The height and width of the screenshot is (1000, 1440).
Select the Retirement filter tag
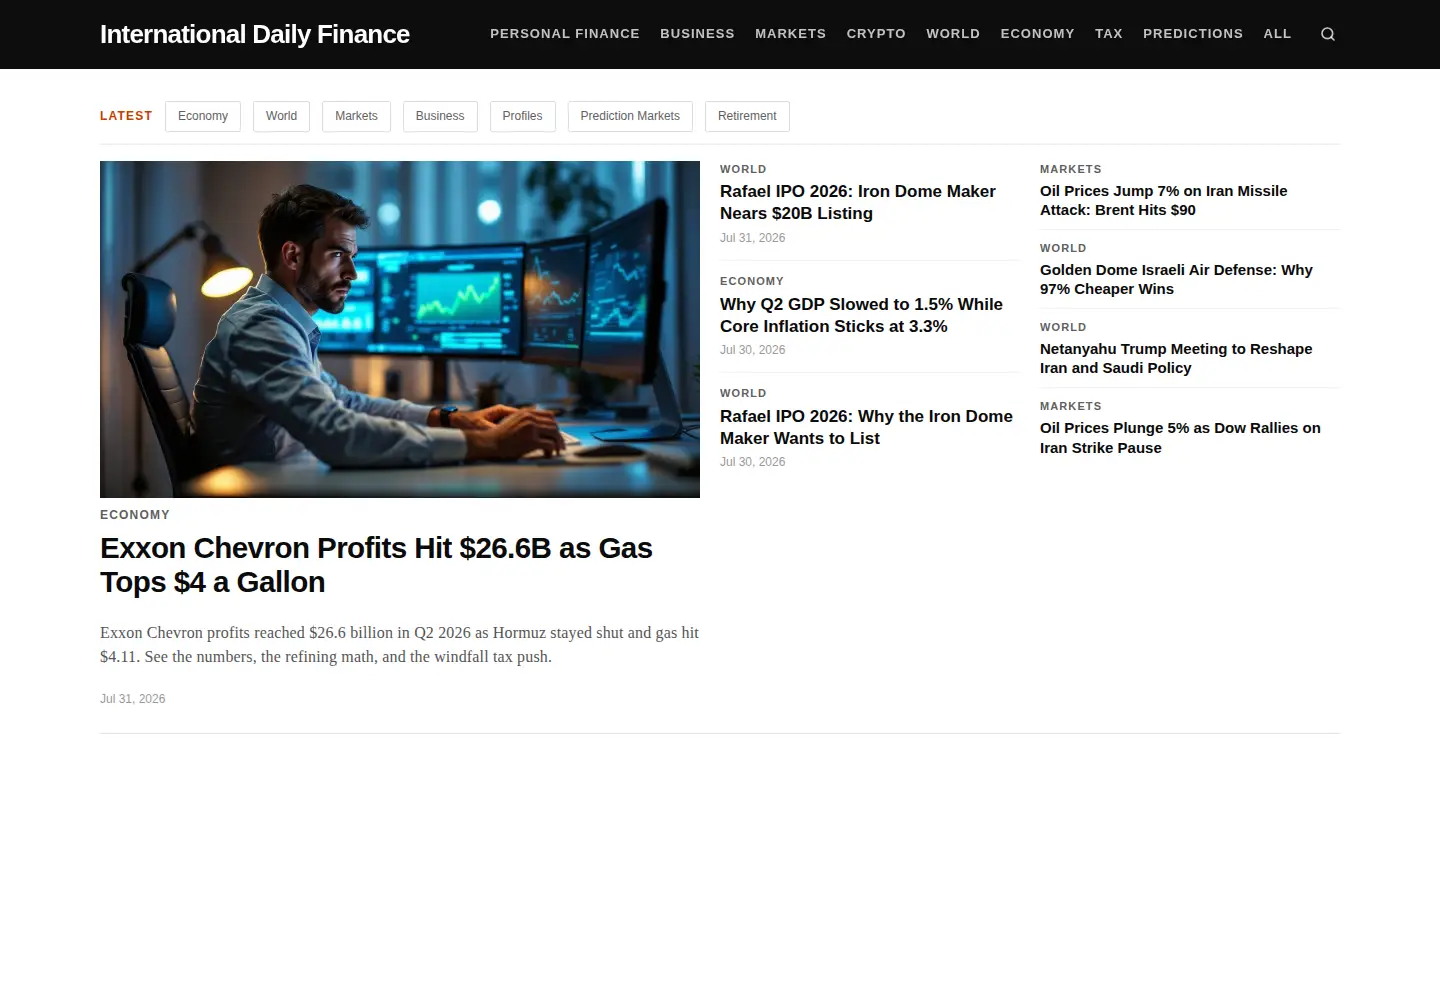click(747, 116)
